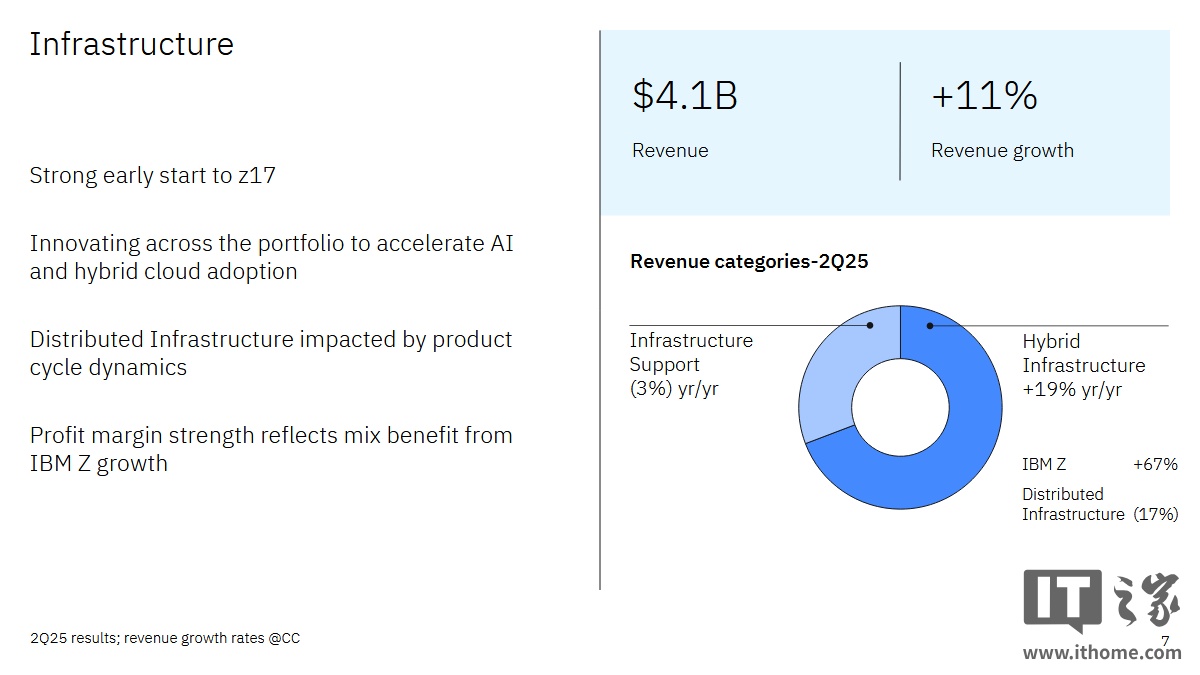The image size is (1200, 675).
Task: Click the Infrastructure Support (3%) yr/yr label
Action: 691,365
